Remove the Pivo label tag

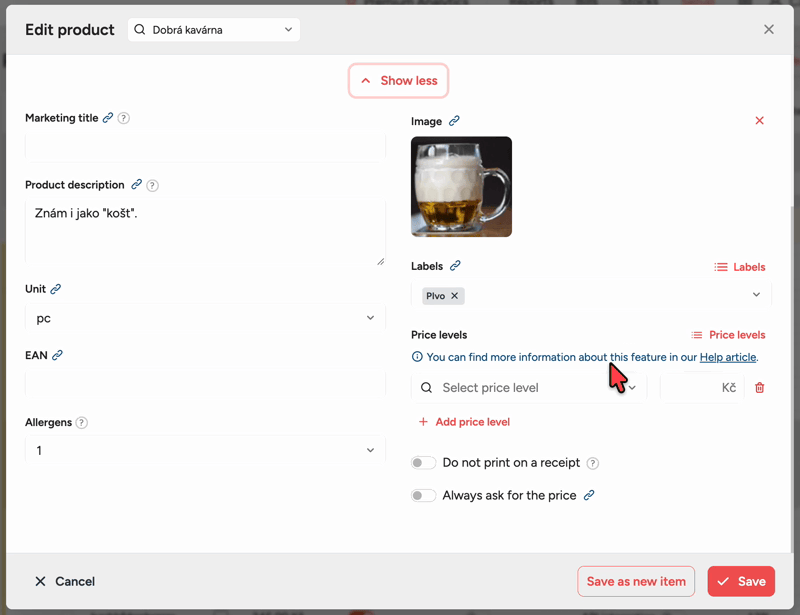(x=454, y=296)
